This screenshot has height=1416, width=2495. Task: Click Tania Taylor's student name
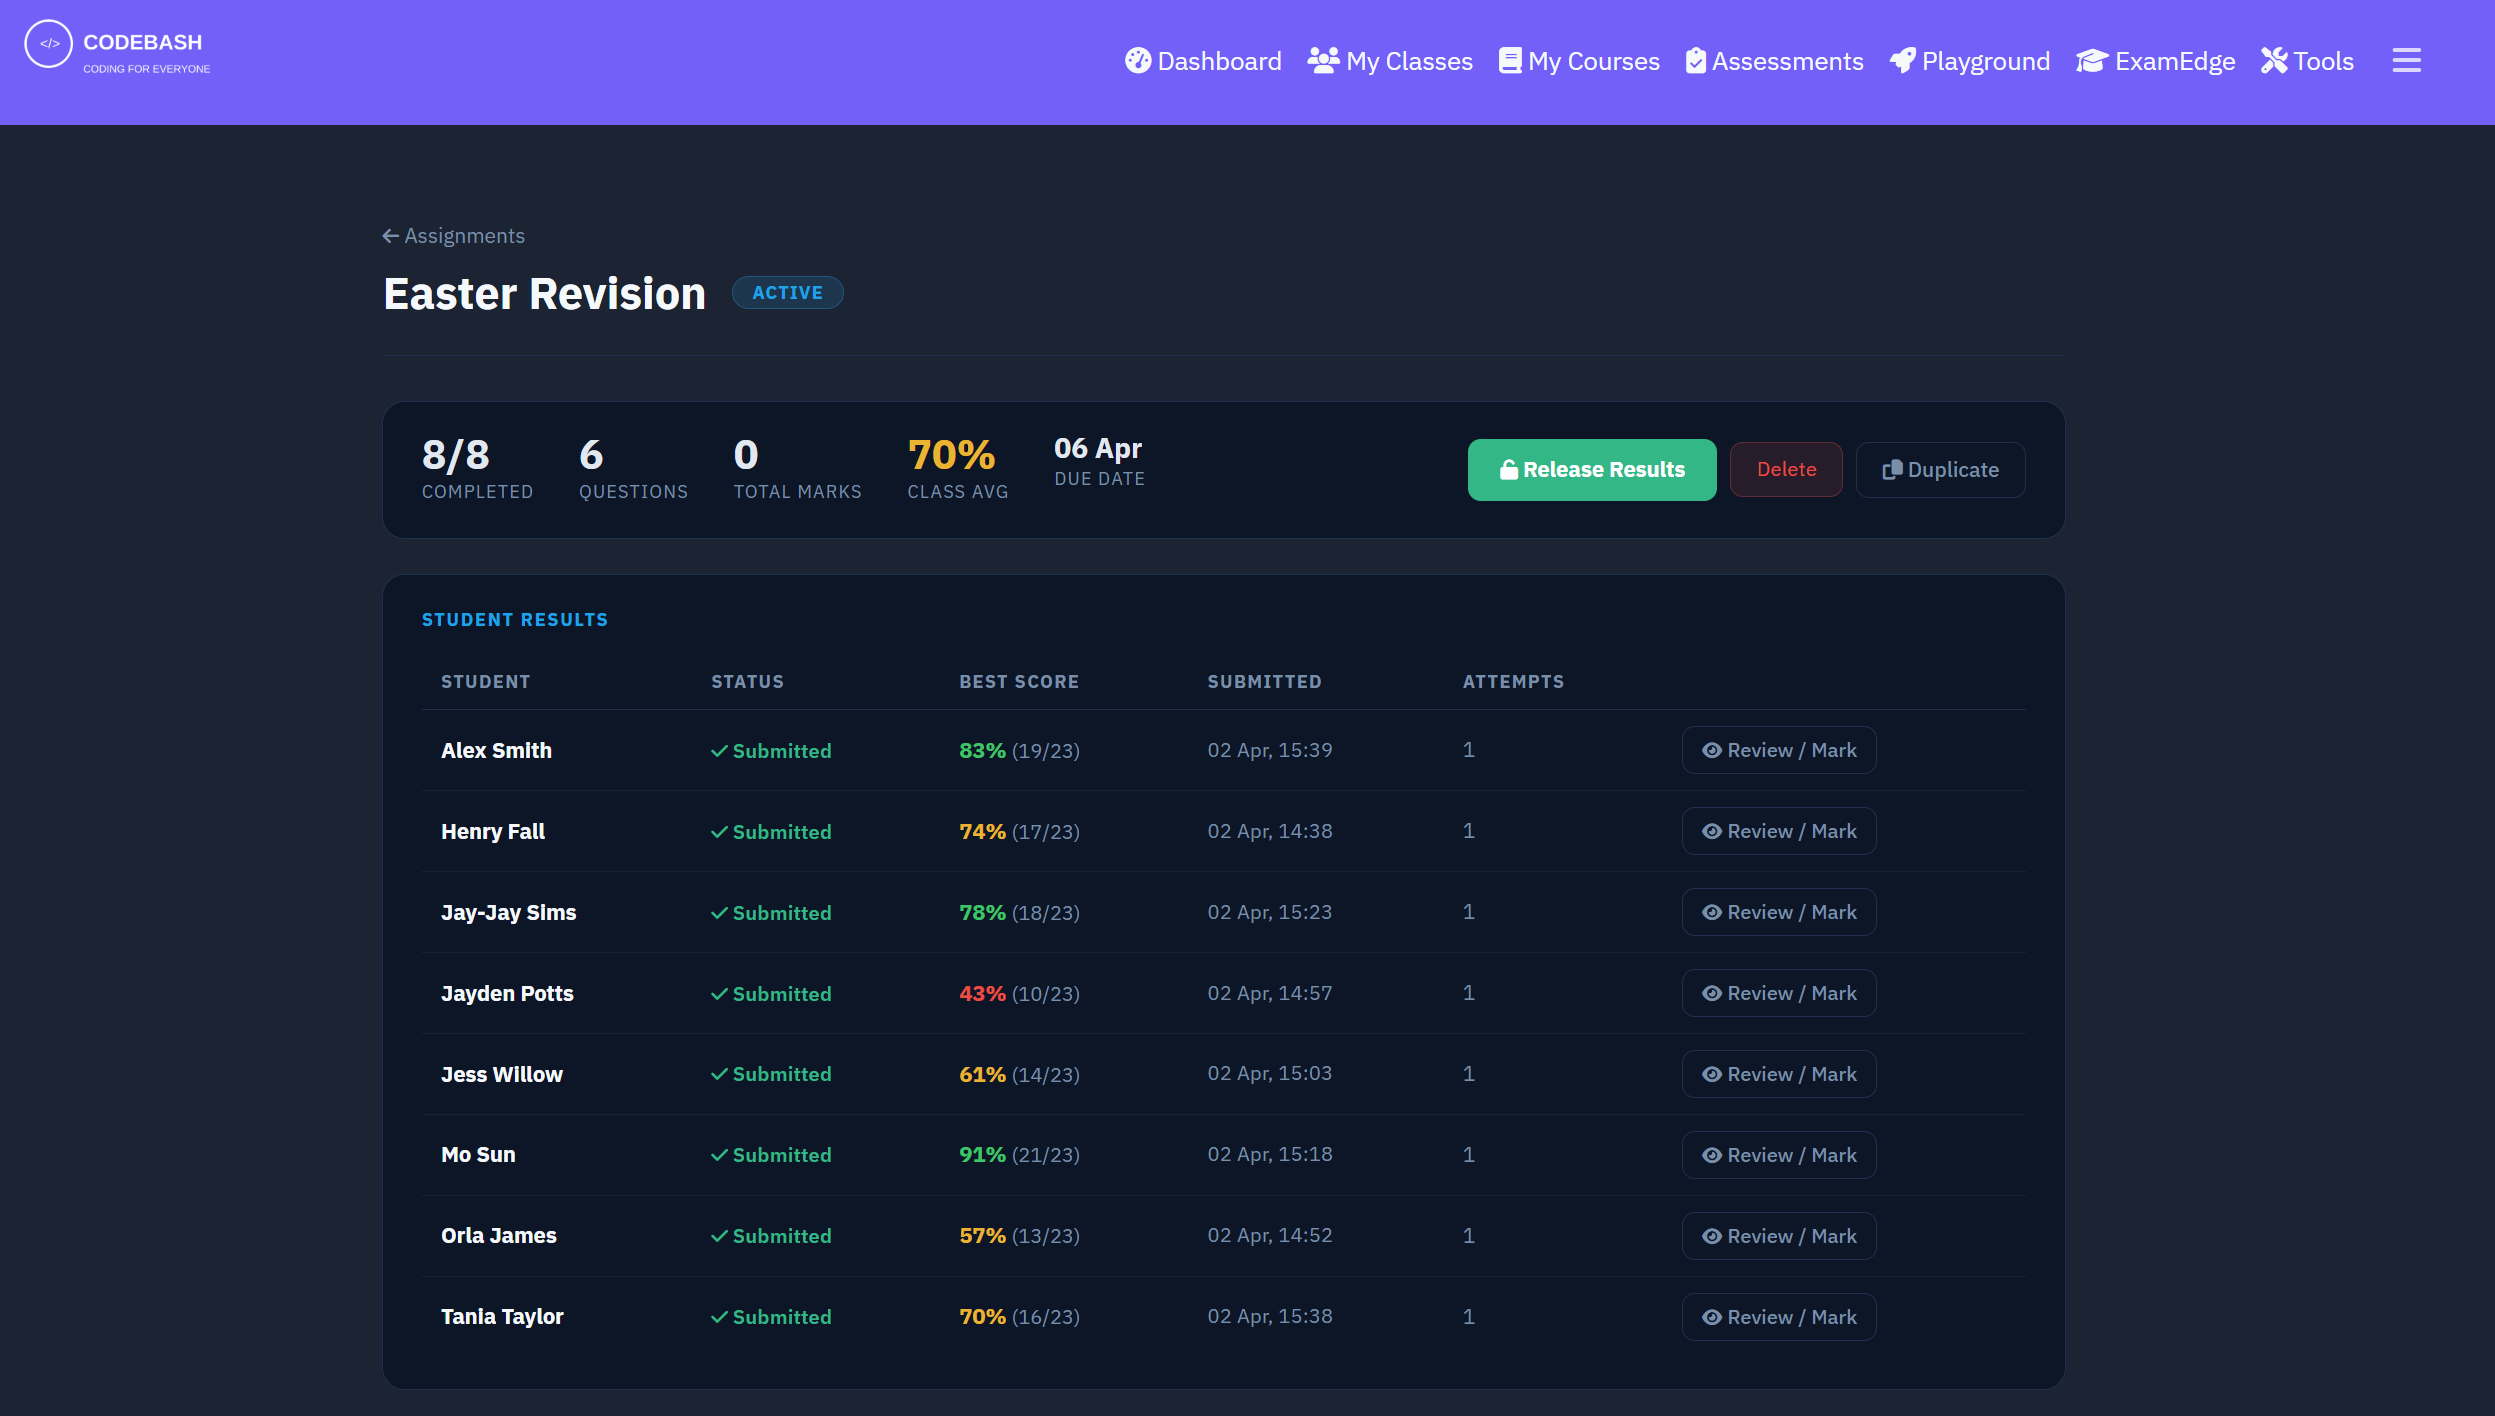pos(502,1317)
